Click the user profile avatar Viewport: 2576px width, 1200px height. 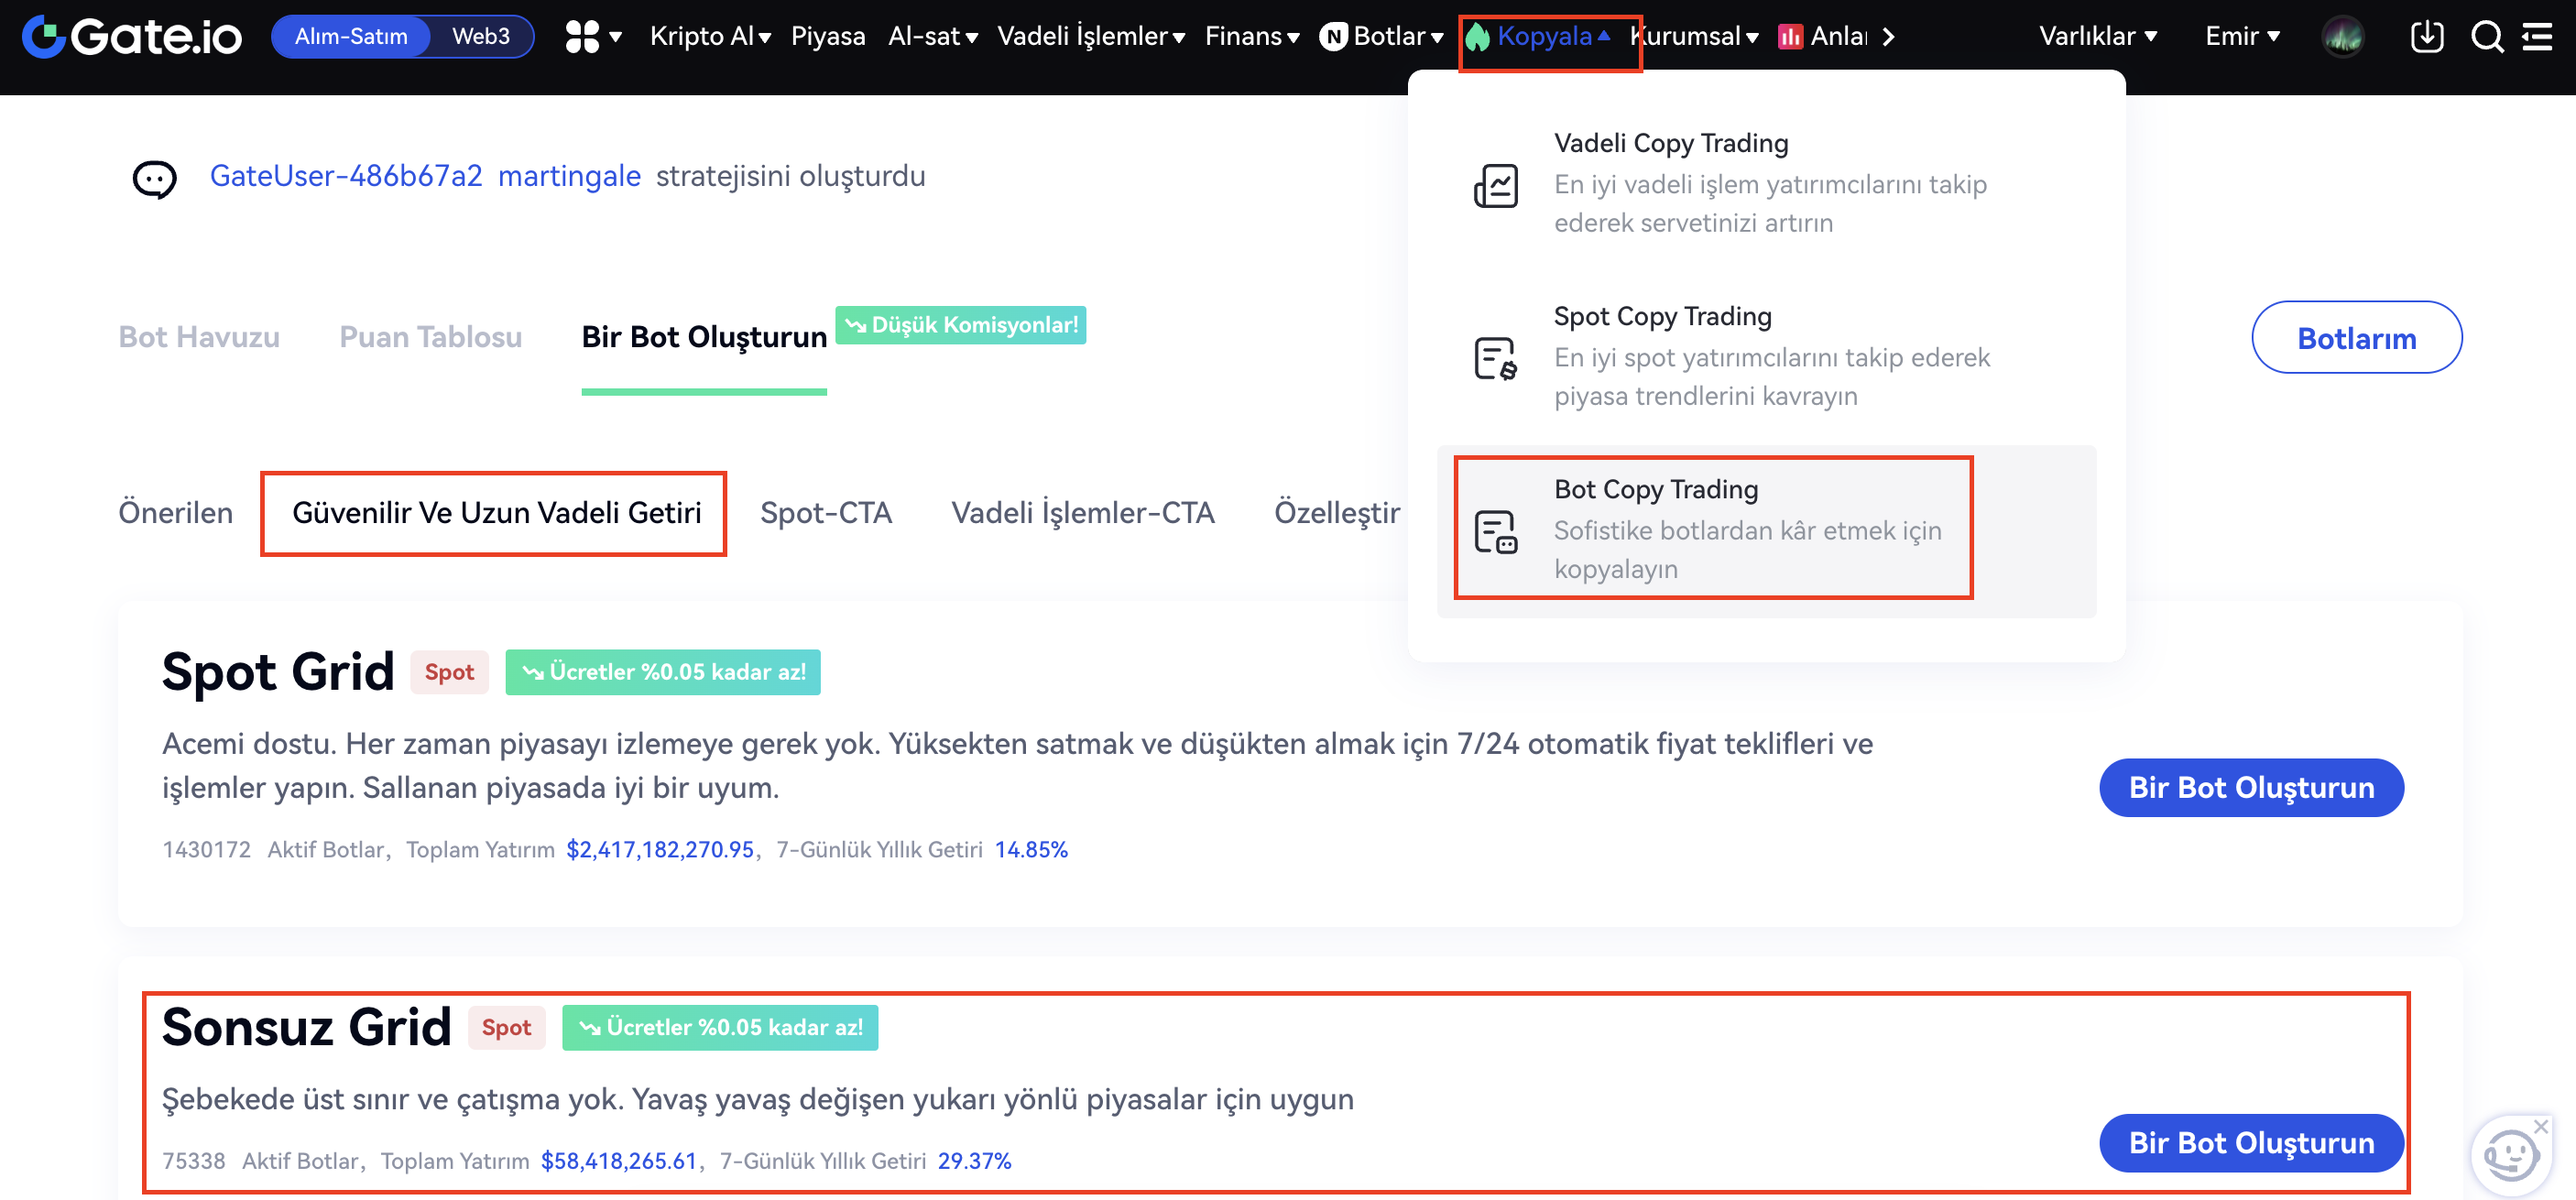click(x=2342, y=37)
